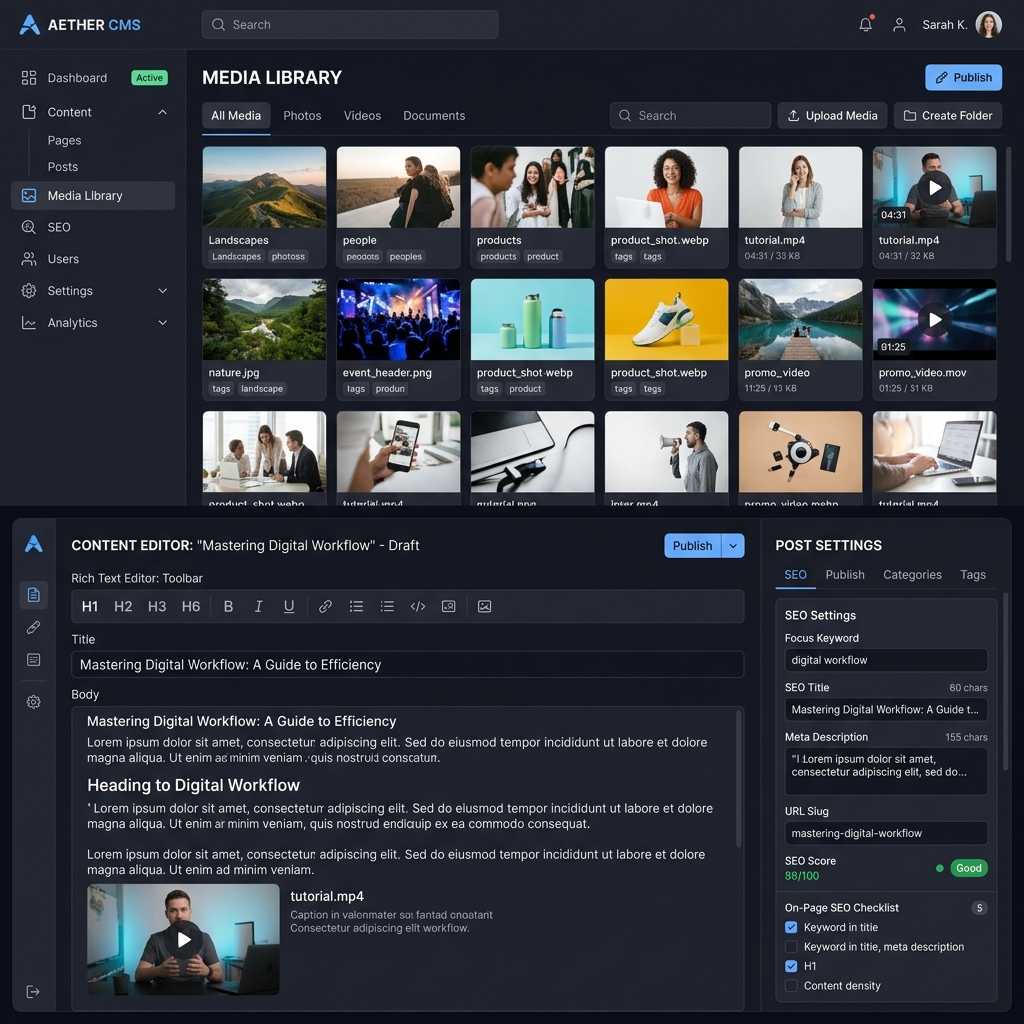Toggle italic formatting in editor toolbar
Screen dimensions: 1024x1024
point(259,607)
